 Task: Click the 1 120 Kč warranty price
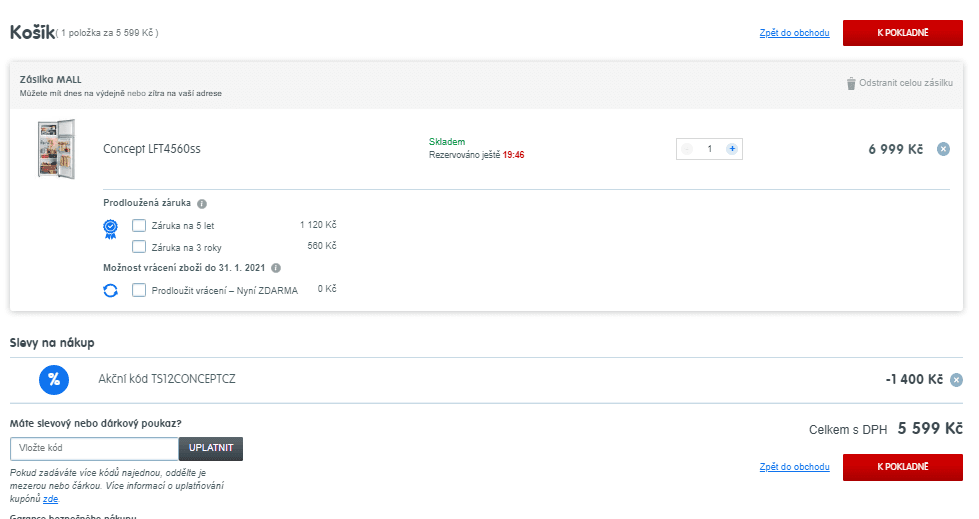tap(318, 225)
